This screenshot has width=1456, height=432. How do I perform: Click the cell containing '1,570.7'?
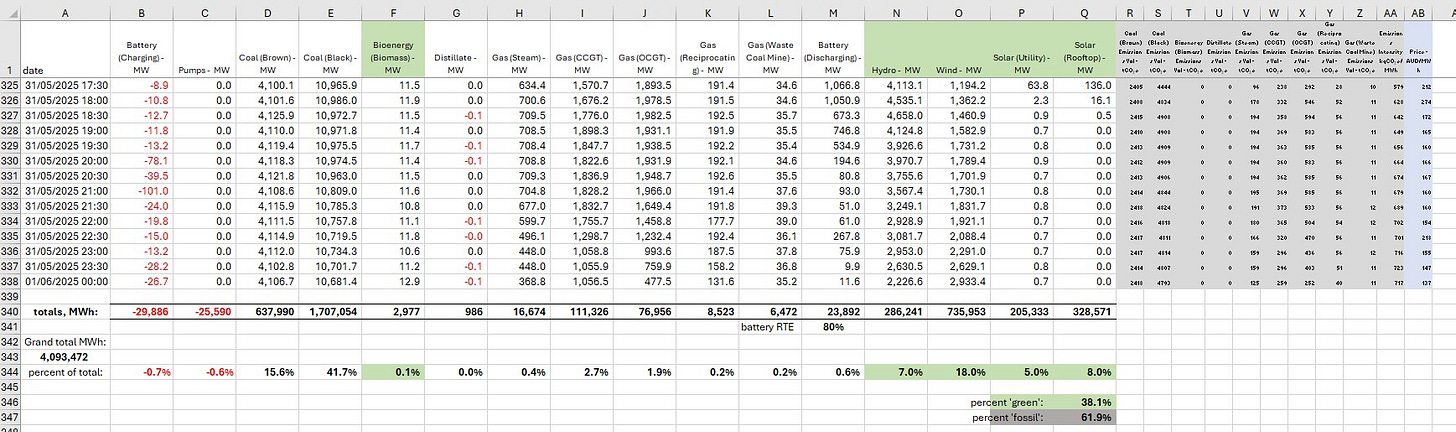582,86
